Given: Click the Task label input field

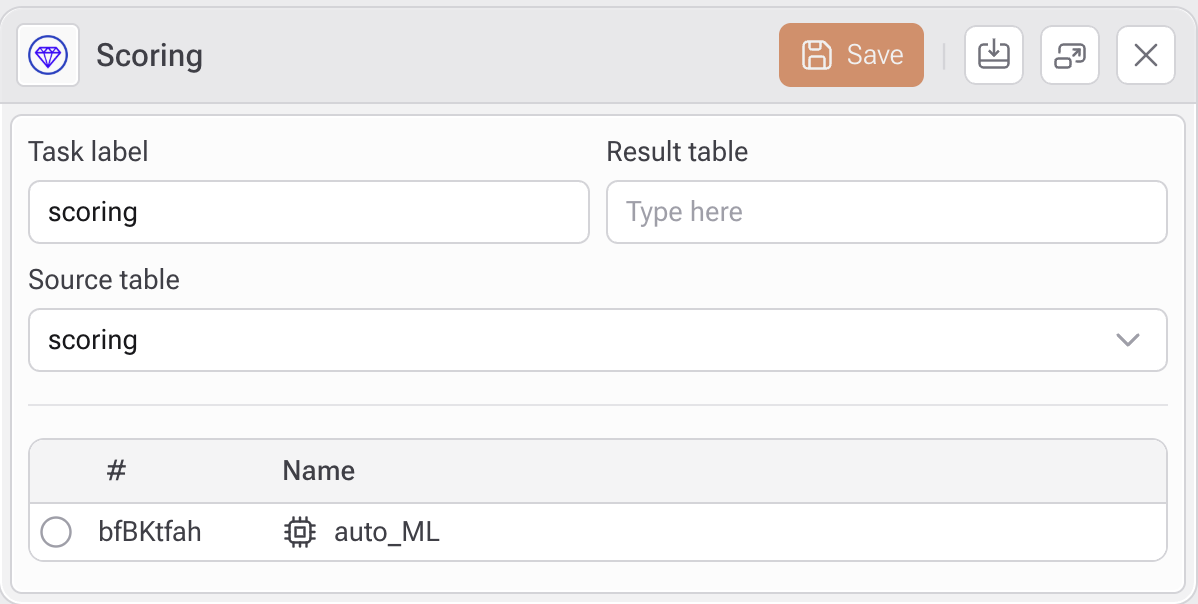Looking at the screenshot, I should point(308,212).
